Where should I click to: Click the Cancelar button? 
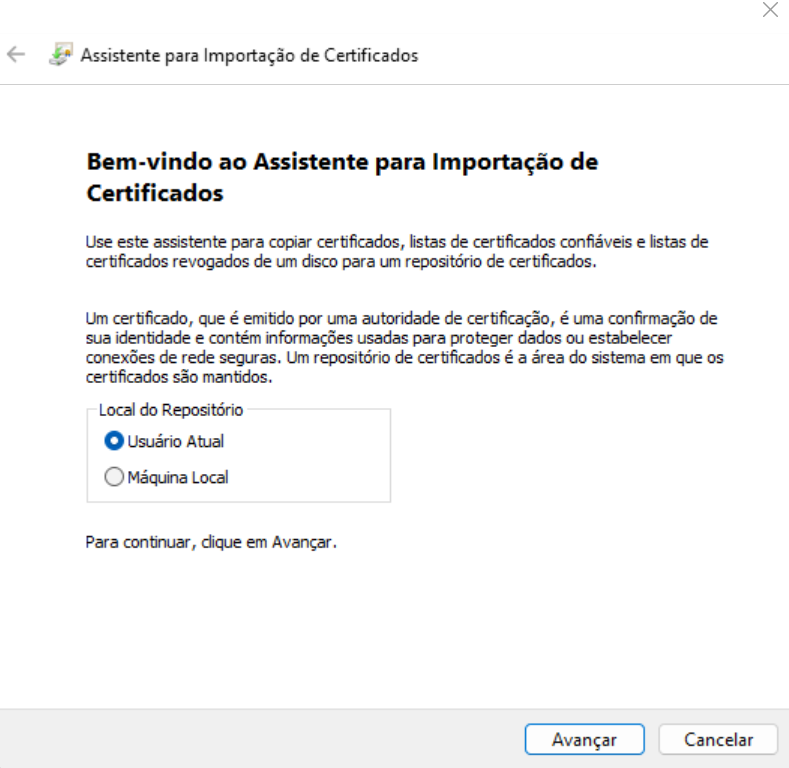click(718, 739)
